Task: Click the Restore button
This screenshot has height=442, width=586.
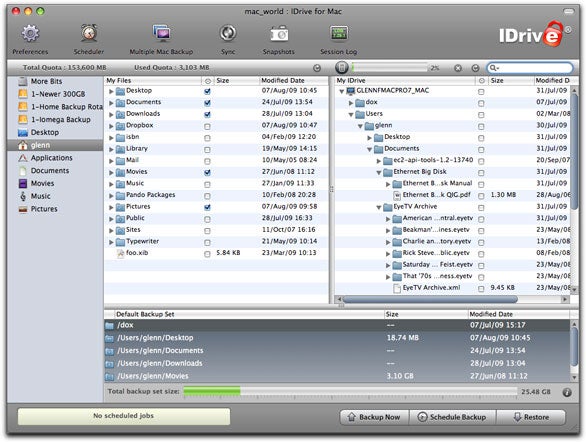Action: [x=531, y=417]
